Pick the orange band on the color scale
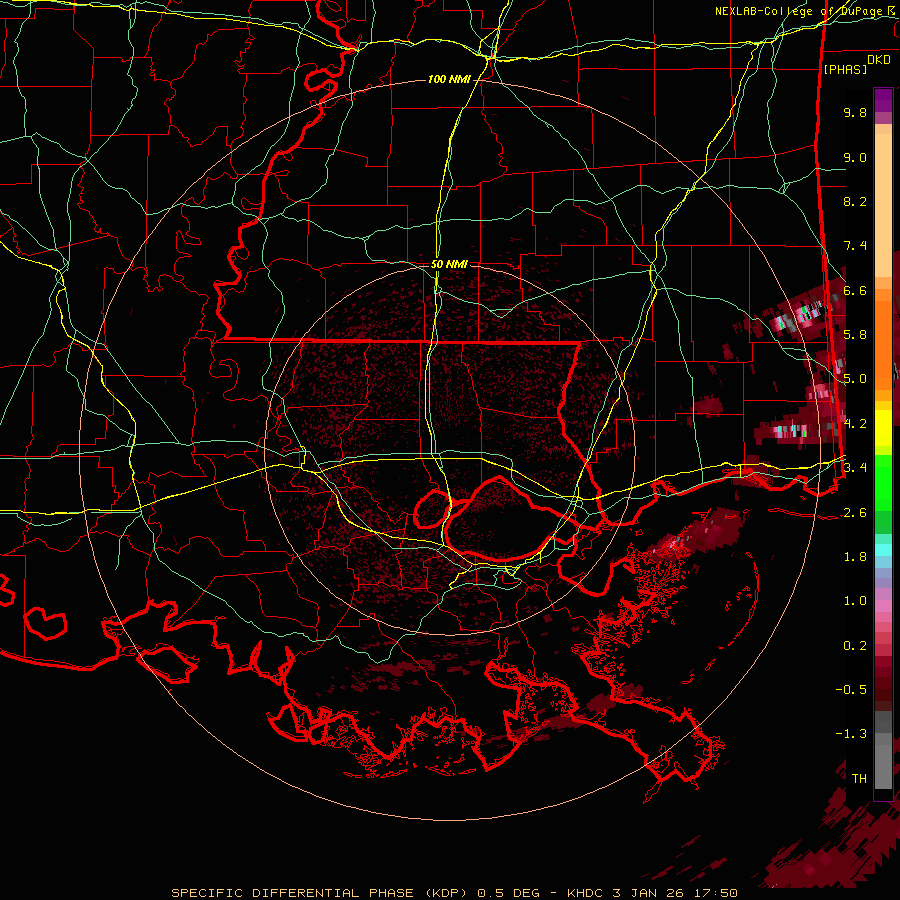Viewport: 900px width, 900px height. (x=883, y=345)
